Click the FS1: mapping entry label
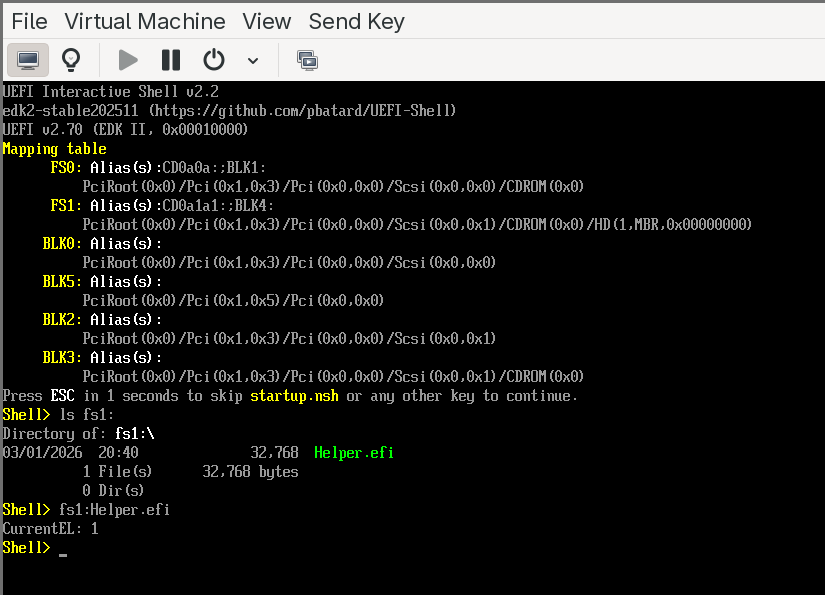 pyautogui.click(x=66, y=205)
